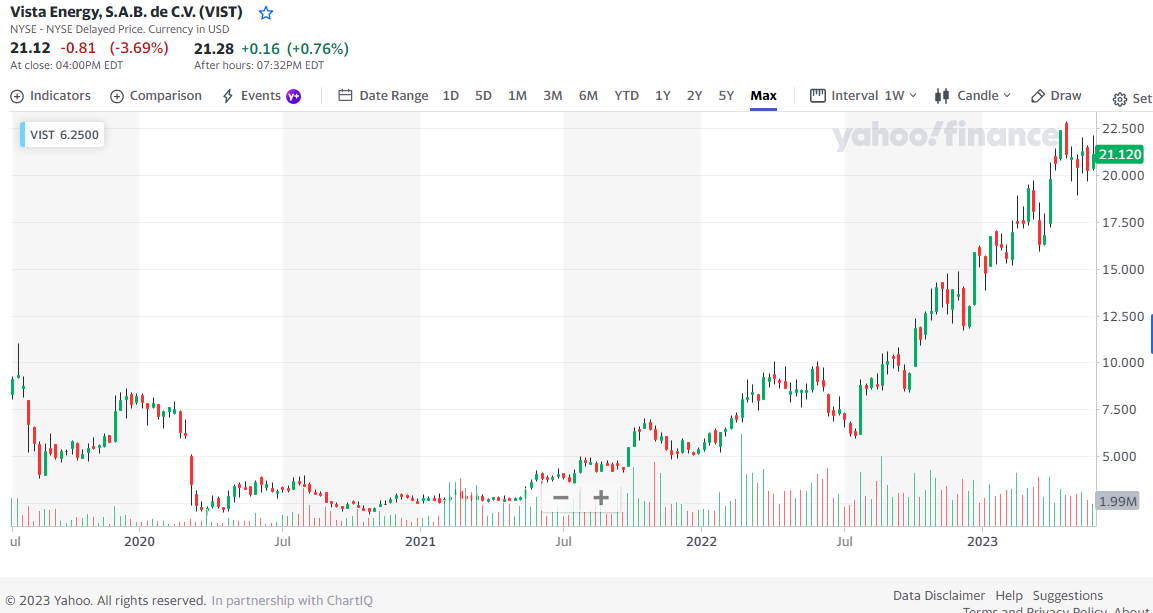
Task: Click the VIST 6.2500 legend label
Action: click(x=62, y=135)
